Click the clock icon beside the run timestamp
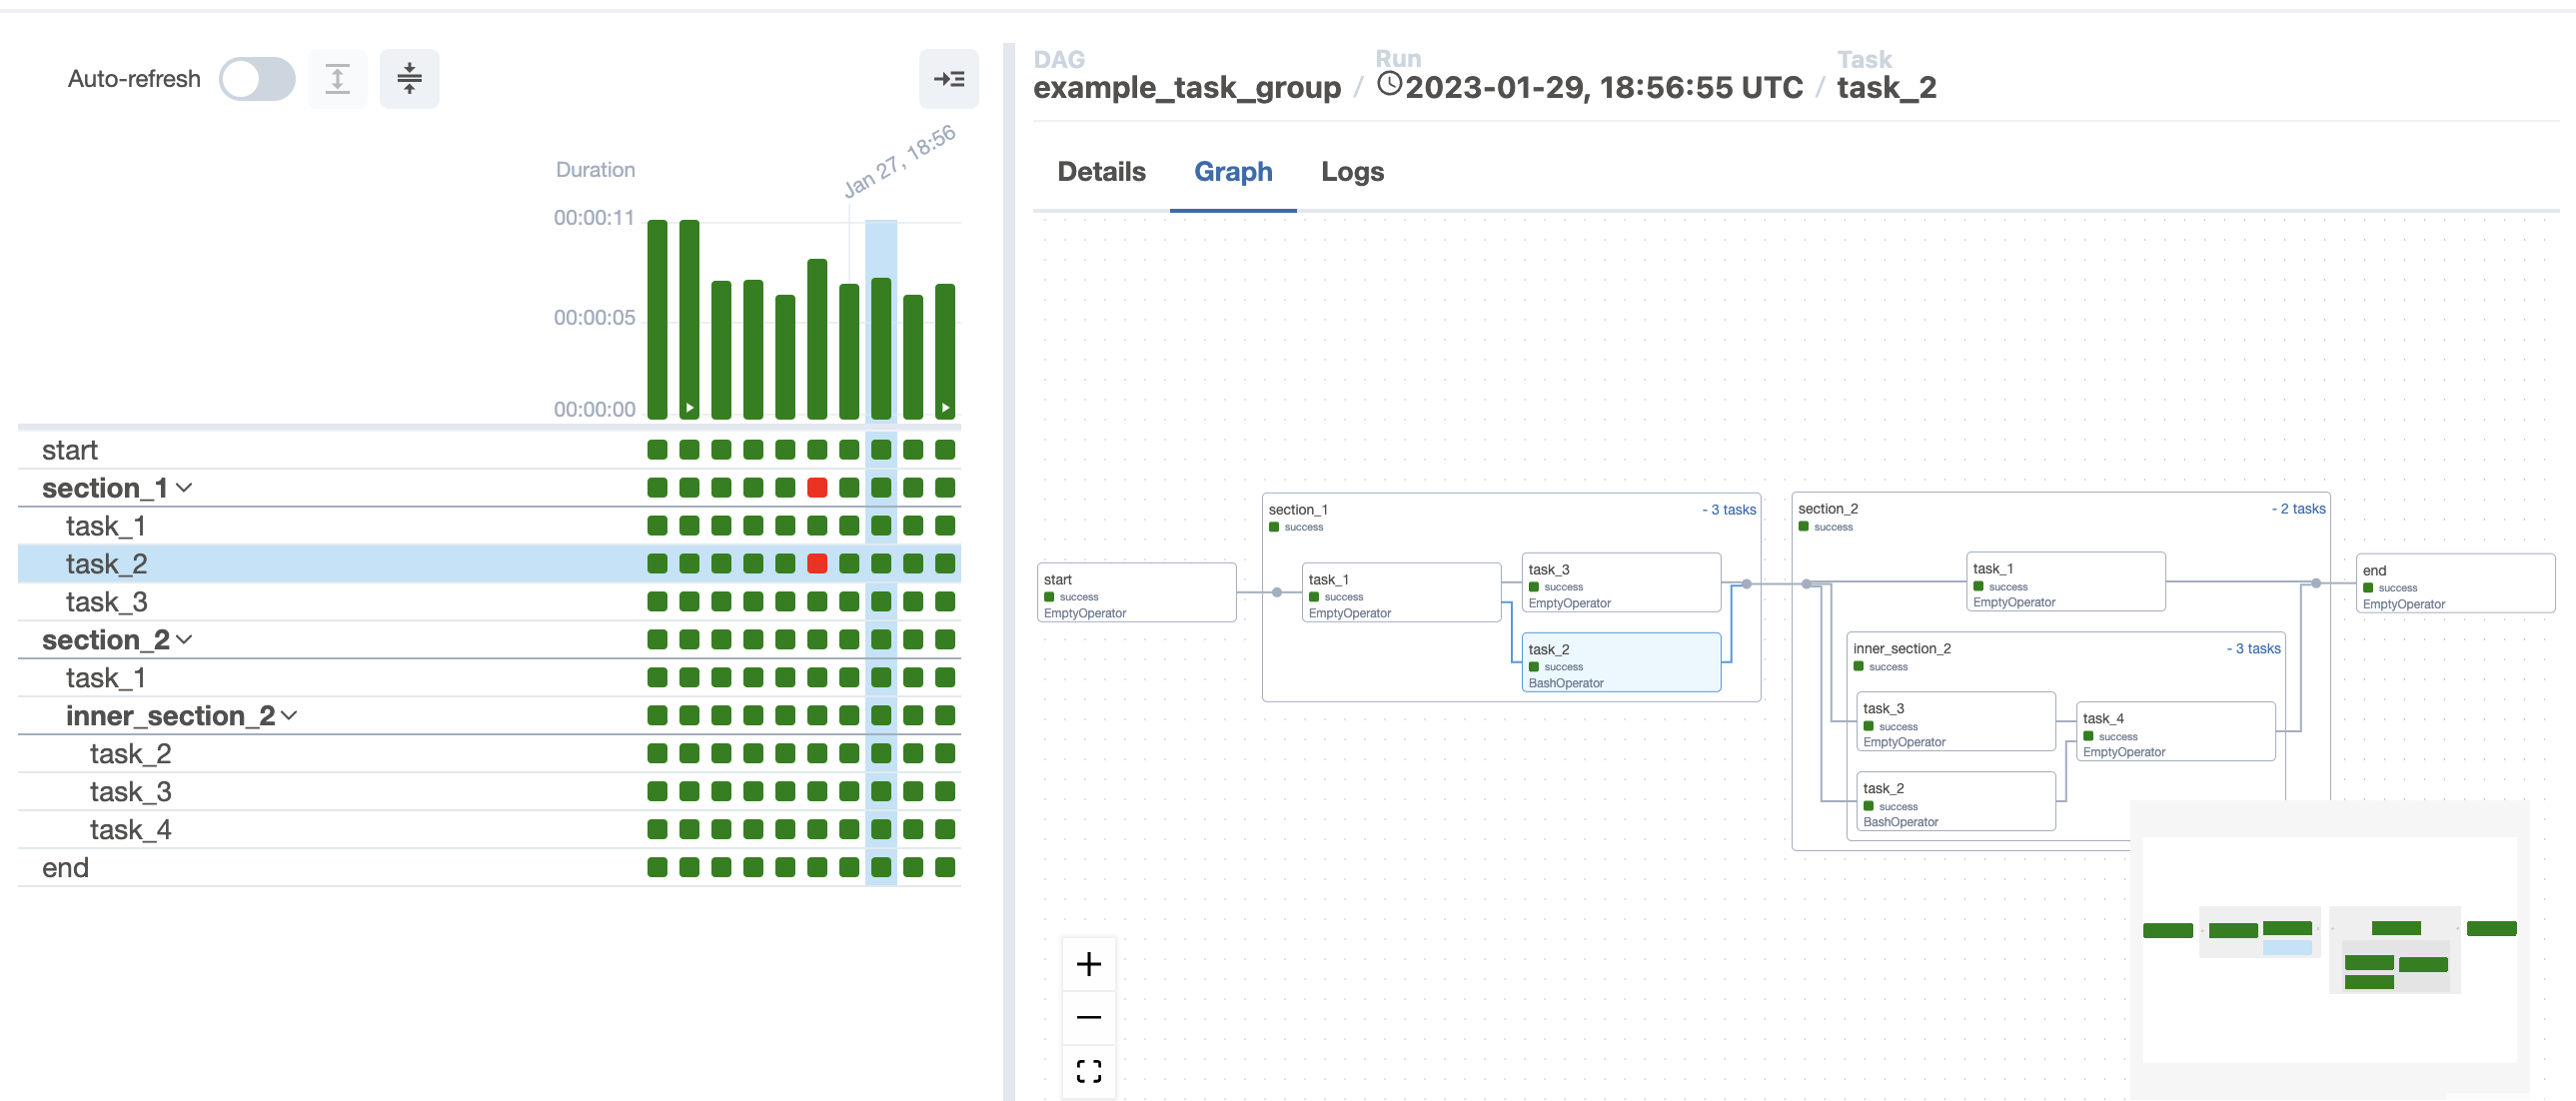 coord(1389,86)
